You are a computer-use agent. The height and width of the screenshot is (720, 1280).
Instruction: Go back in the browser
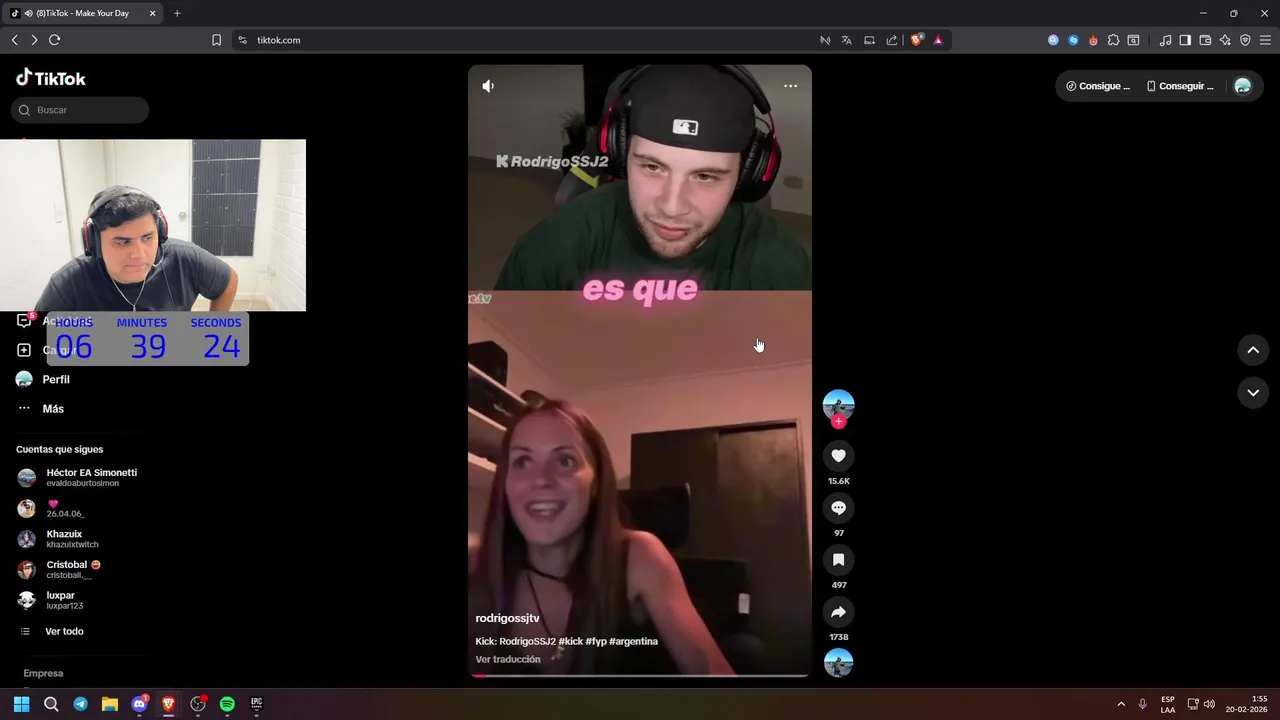[14, 40]
